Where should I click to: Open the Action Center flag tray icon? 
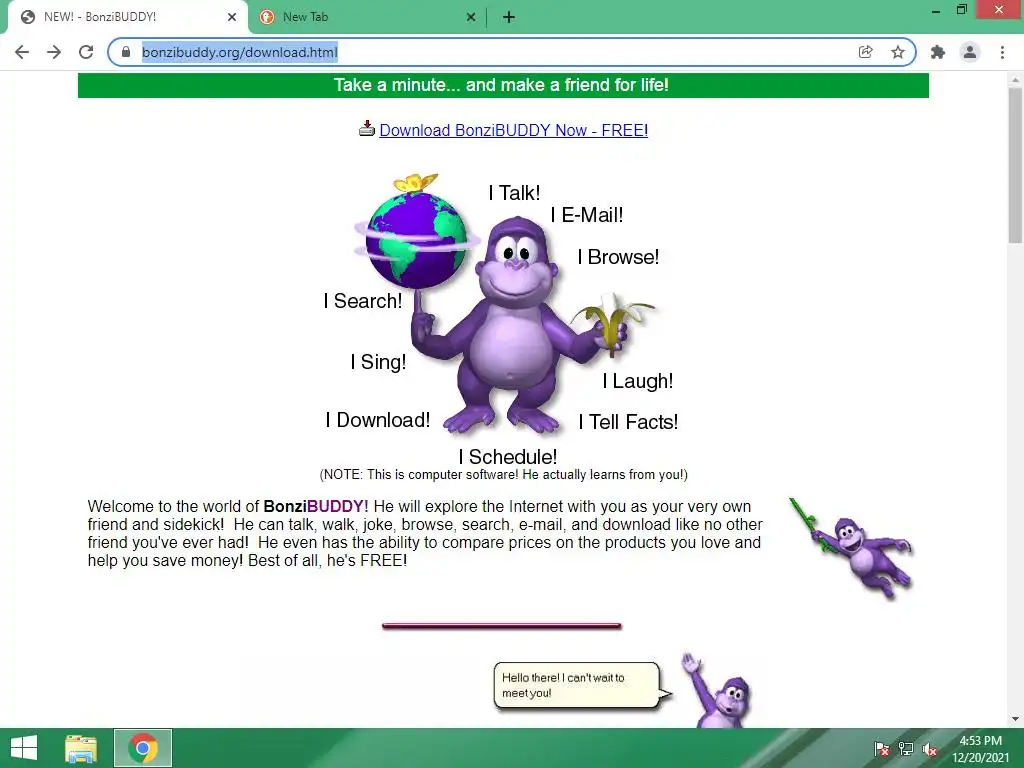pos(882,748)
